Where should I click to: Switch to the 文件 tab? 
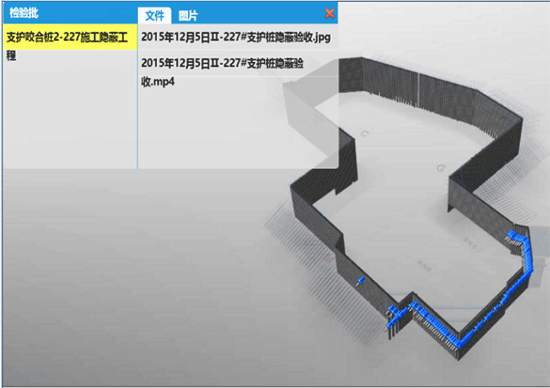[x=154, y=15]
